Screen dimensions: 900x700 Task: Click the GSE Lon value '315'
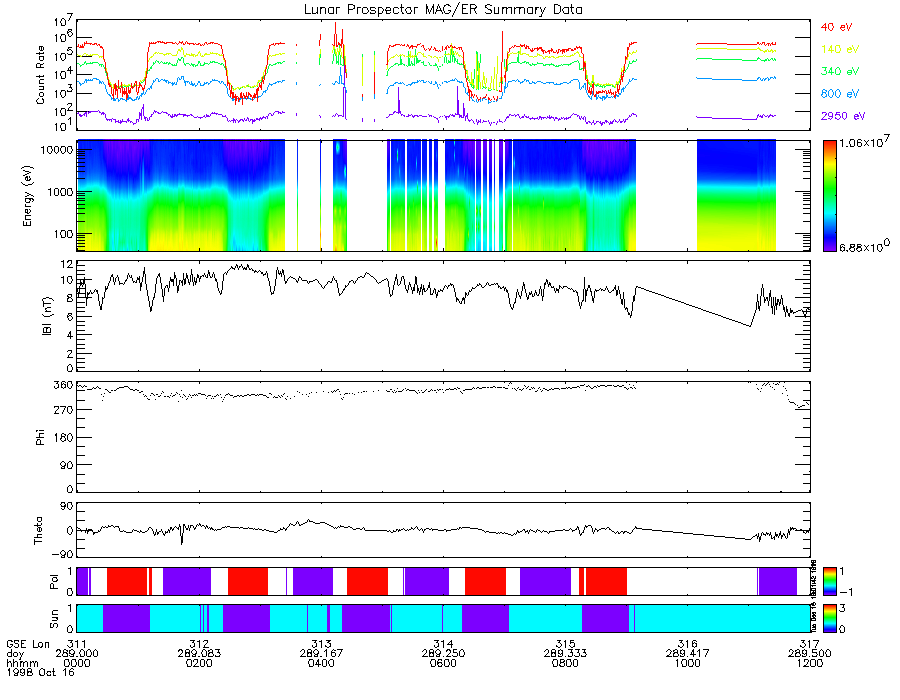click(x=565, y=644)
